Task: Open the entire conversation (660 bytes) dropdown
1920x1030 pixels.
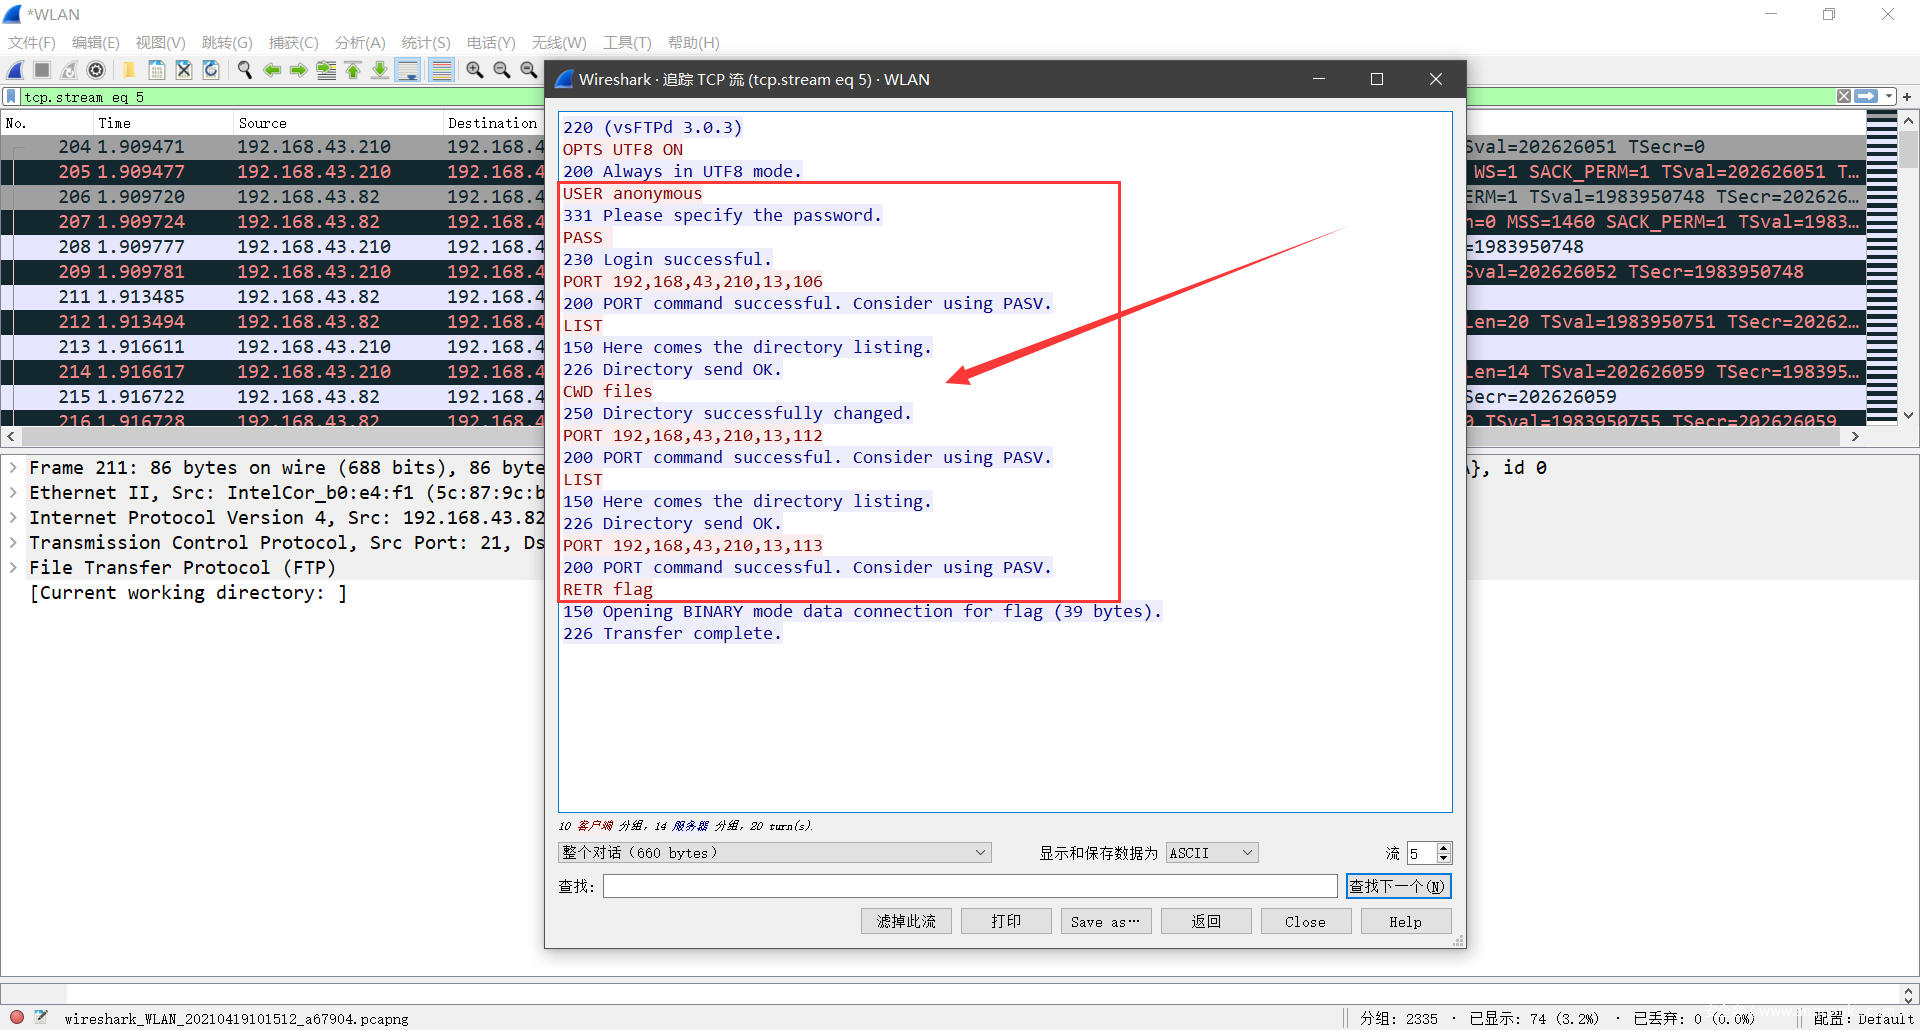Action: point(774,853)
